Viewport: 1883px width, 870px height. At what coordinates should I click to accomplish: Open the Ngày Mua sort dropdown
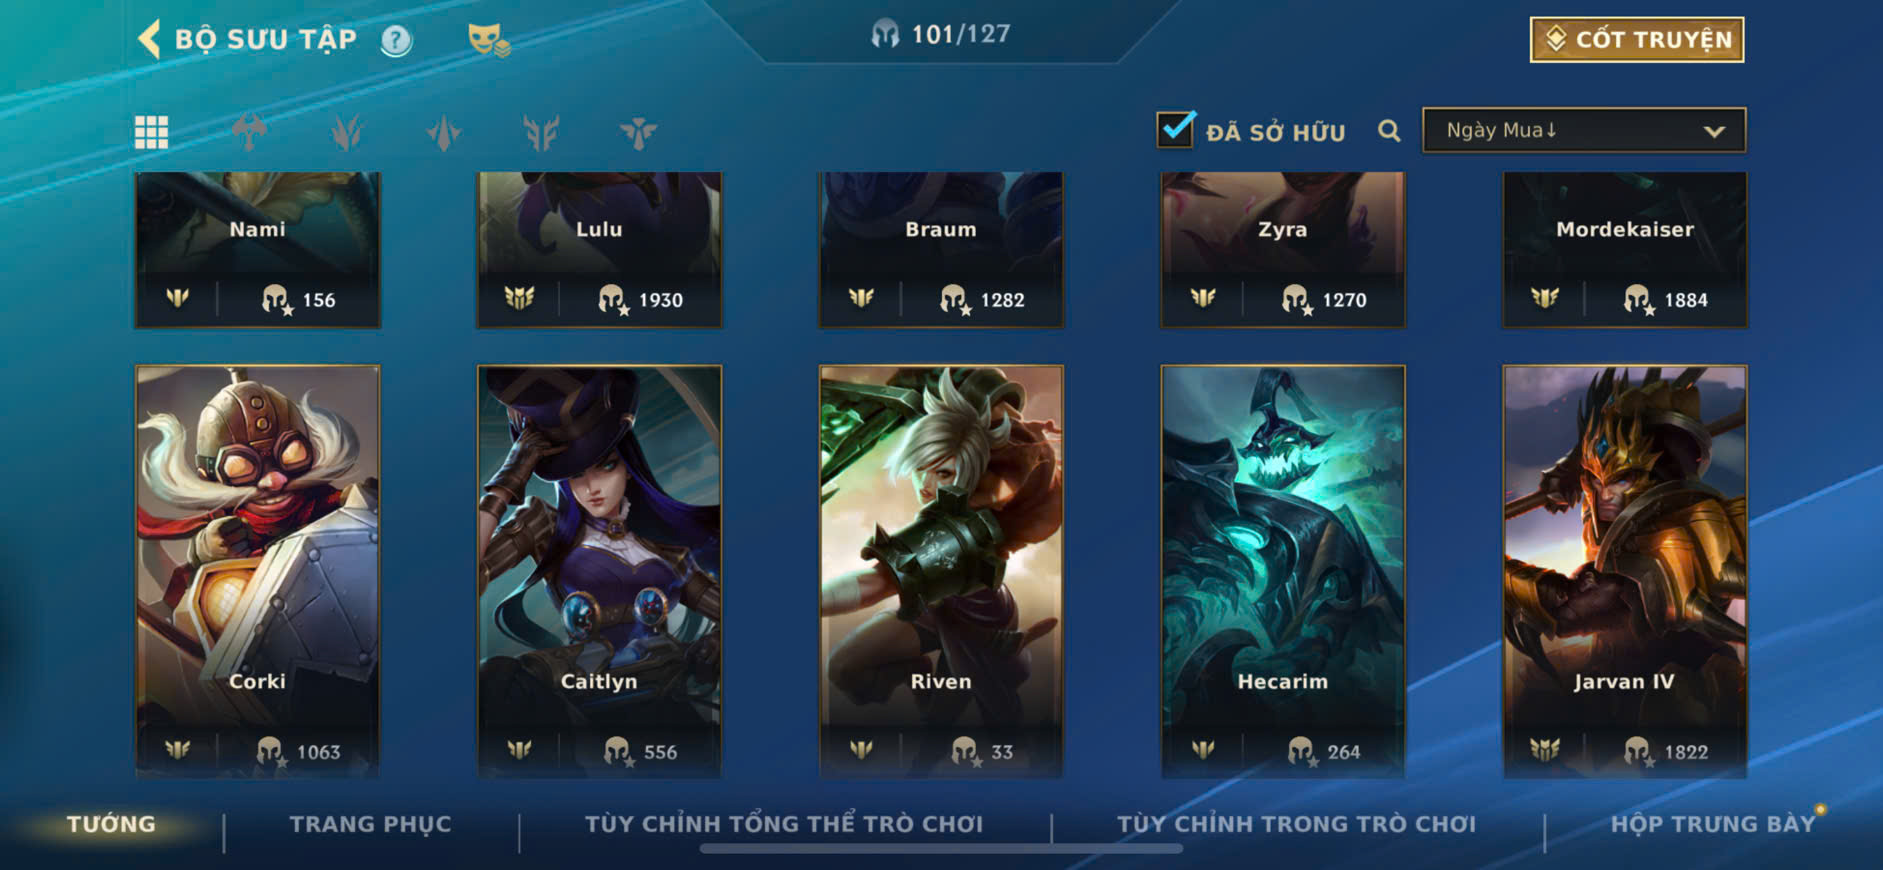[1584, 130]
